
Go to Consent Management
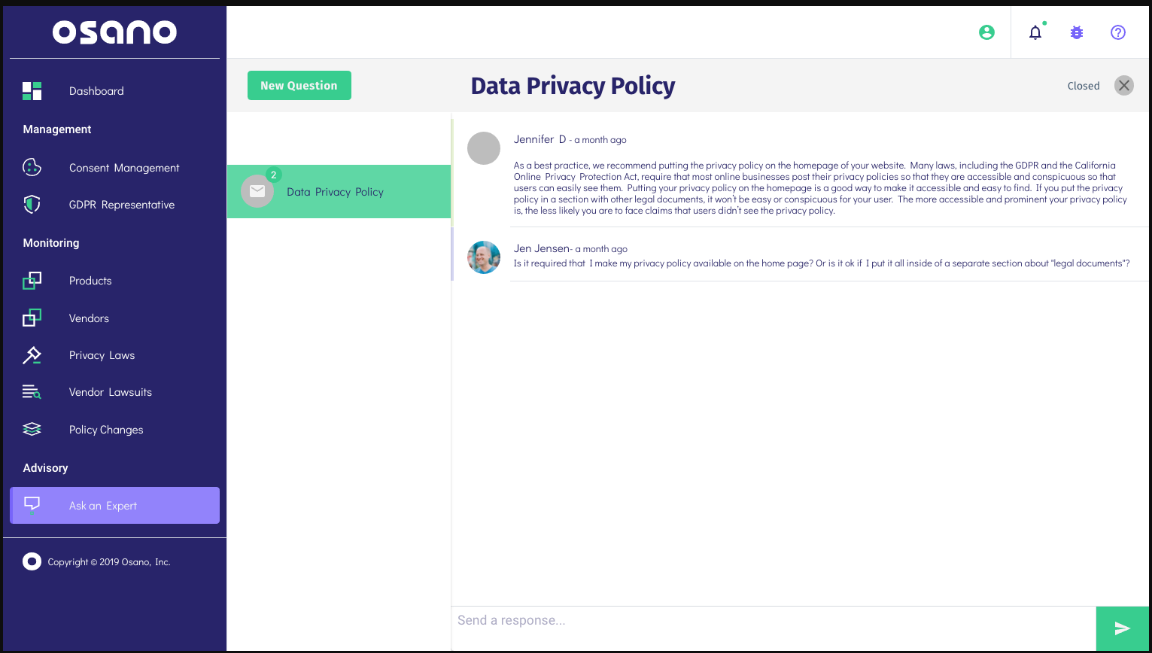pos(124,168)
